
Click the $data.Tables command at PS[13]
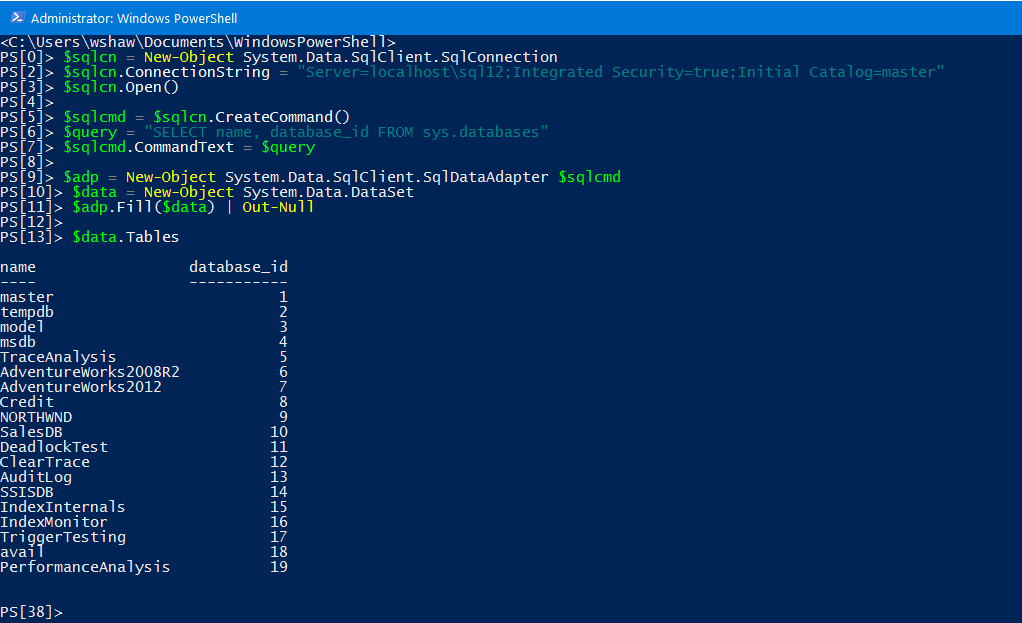click(x=125, y=237)
